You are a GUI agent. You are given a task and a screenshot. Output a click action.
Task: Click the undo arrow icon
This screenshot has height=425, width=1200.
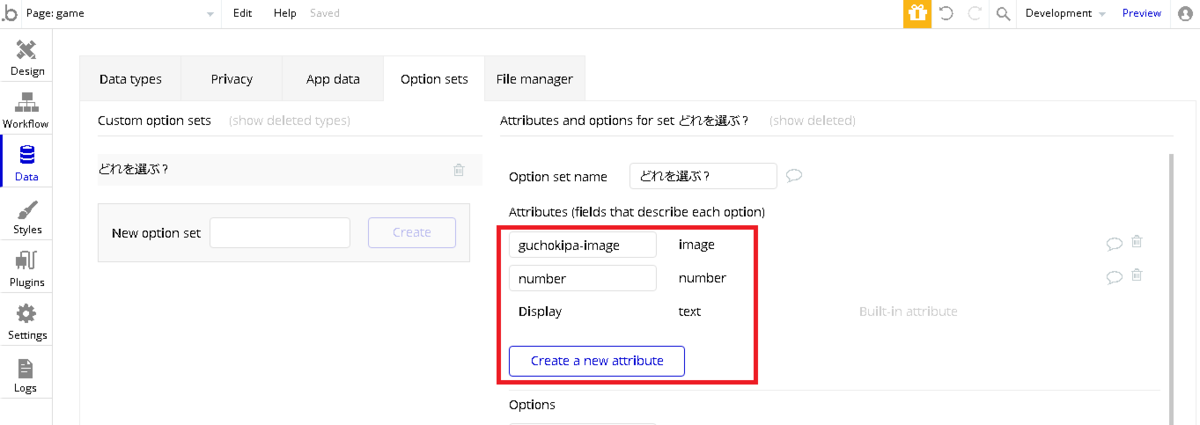click(x=946, y=13)
